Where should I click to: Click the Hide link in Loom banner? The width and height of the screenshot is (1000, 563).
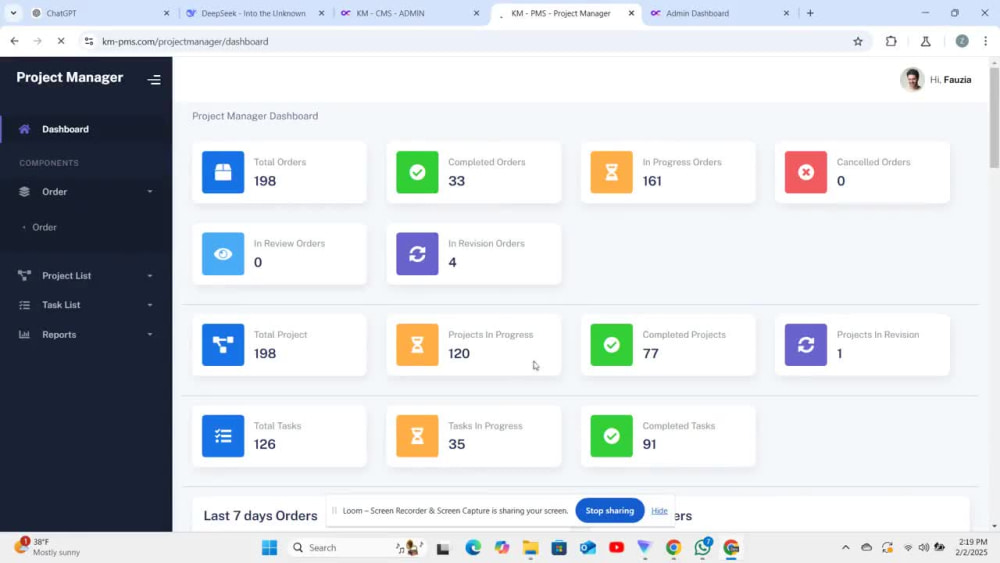click(659, 511)
